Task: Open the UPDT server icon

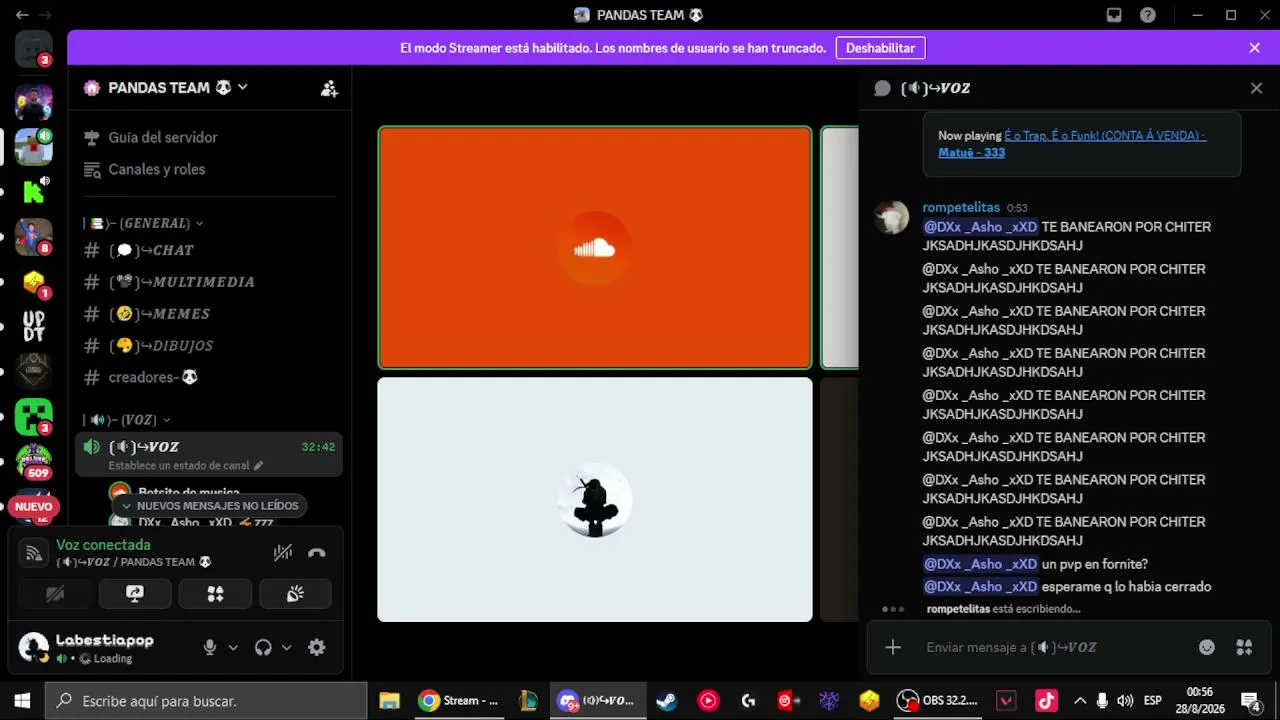Action: point(33,326)
